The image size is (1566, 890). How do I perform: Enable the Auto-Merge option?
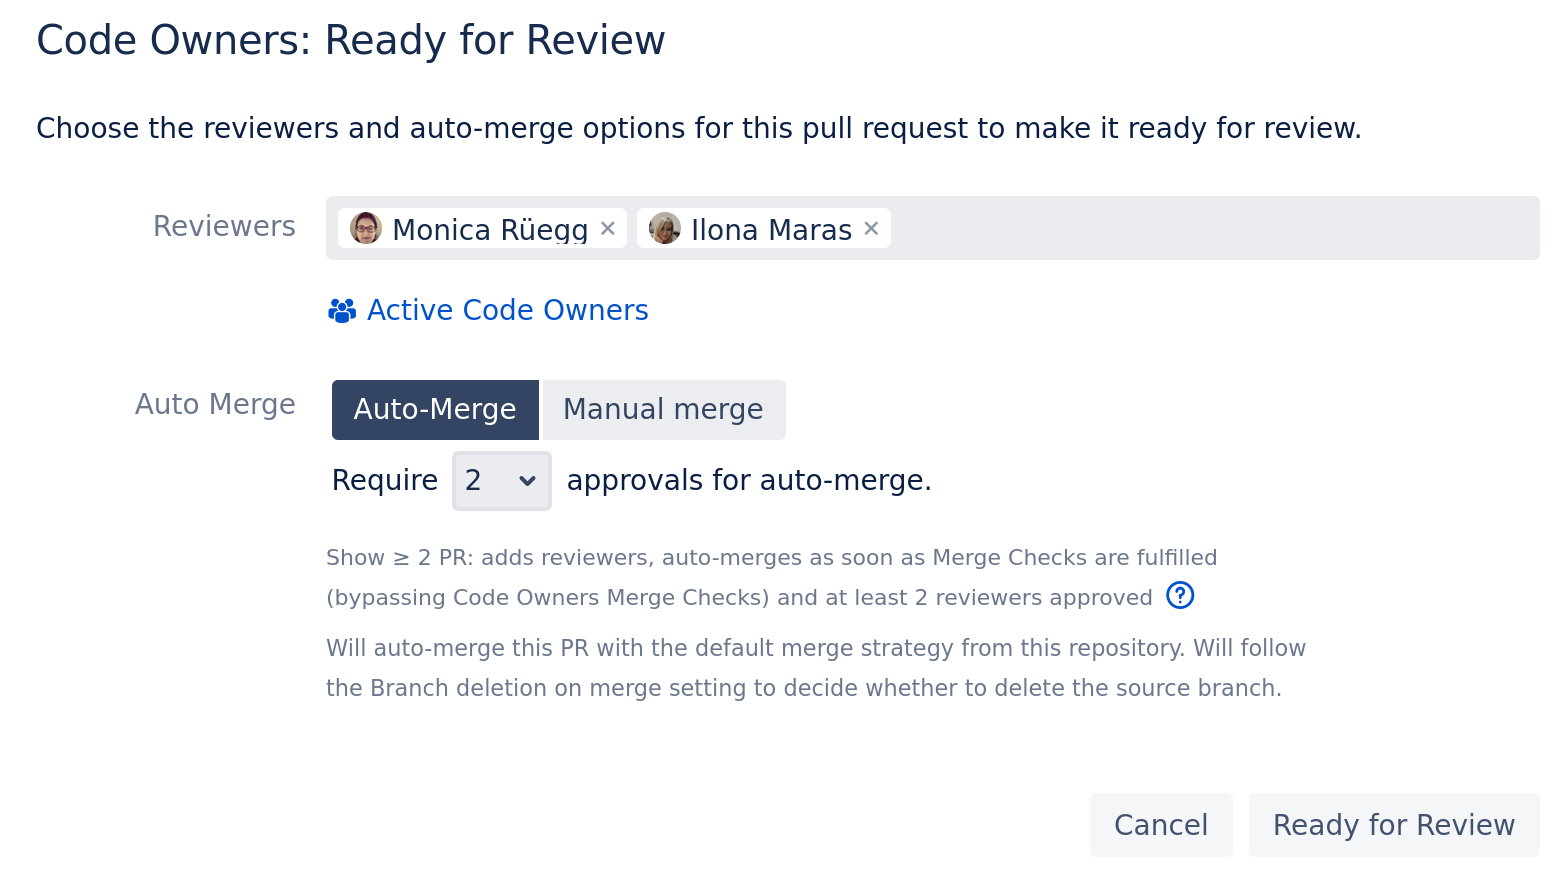coord(435,410)
